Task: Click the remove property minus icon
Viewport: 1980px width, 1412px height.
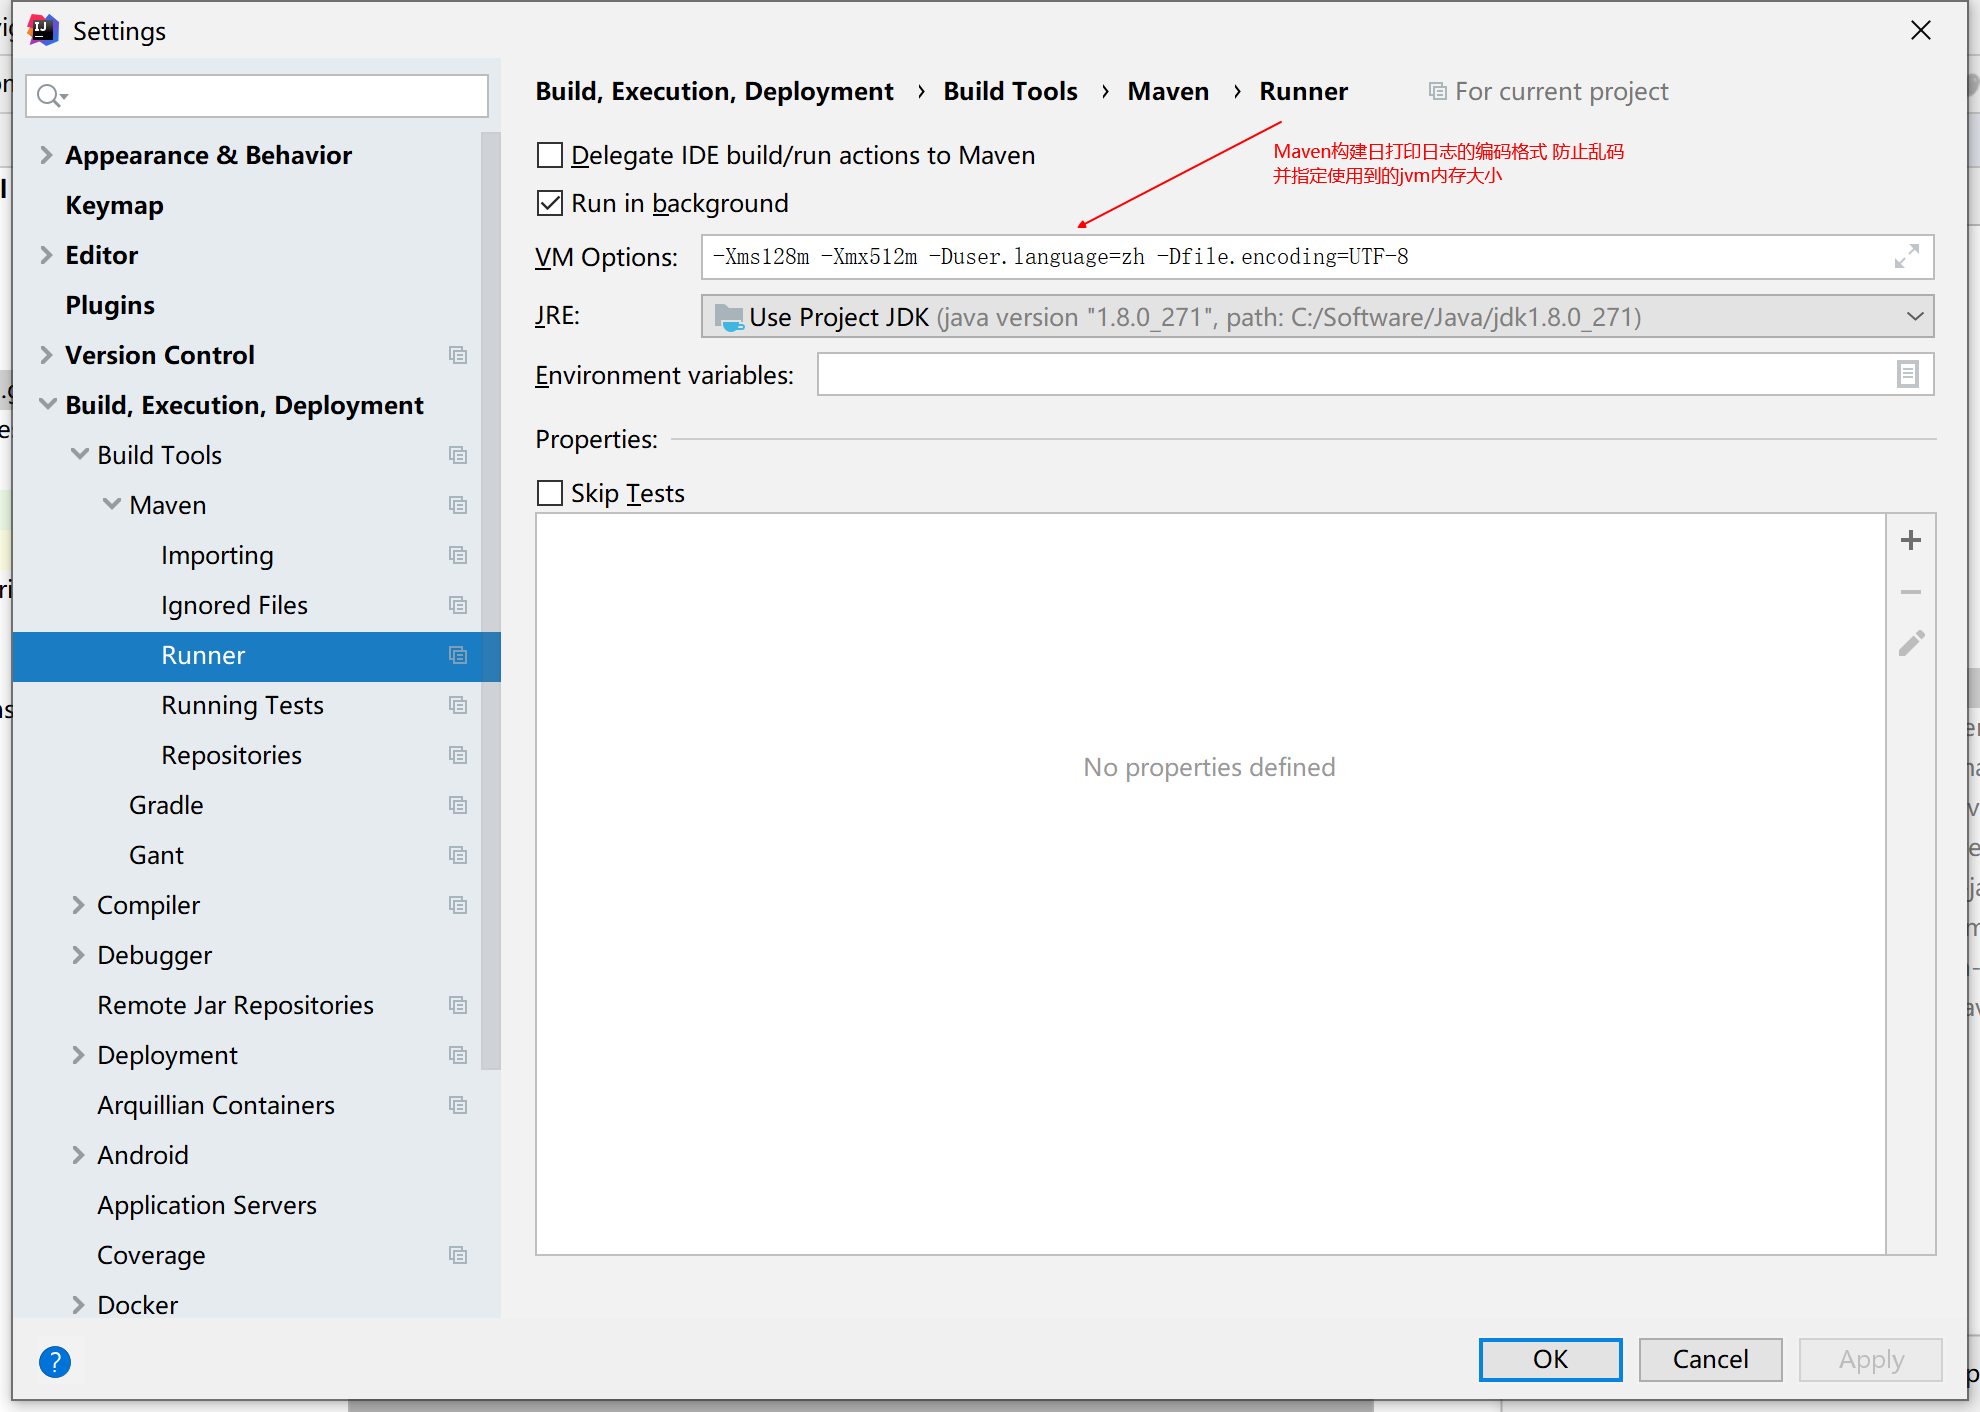Action: click(1910, 592)
